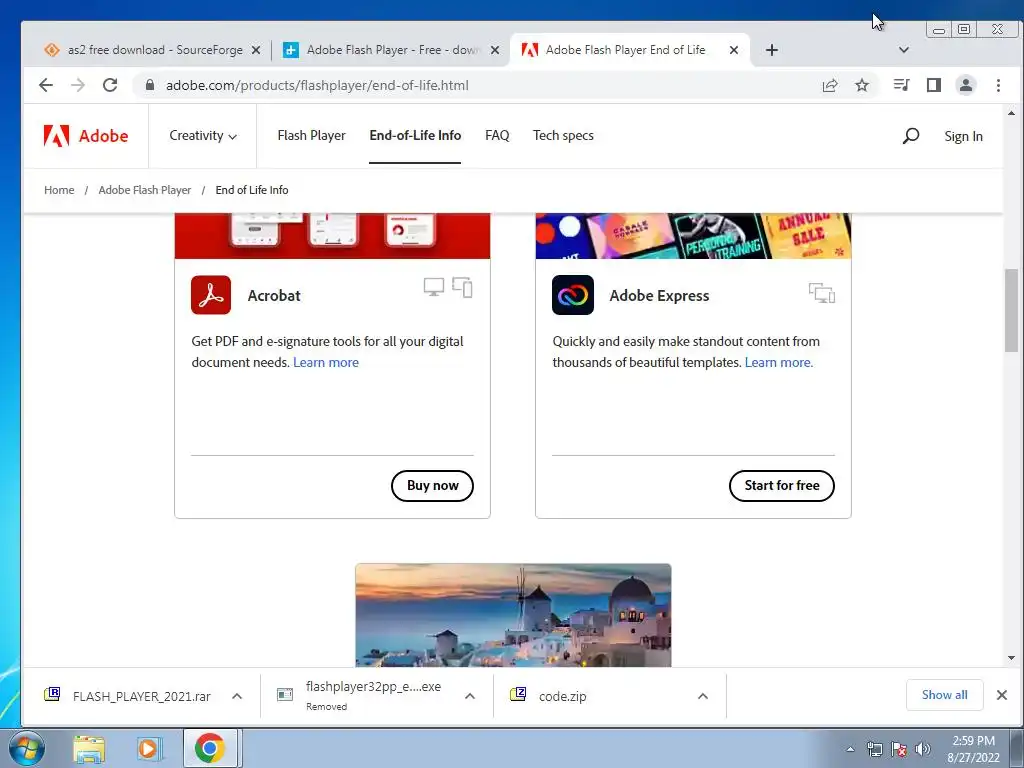The height and width of the screenshot is (768, 1024).
Task: Open Chrome three-dot menu
Action: 998,85
